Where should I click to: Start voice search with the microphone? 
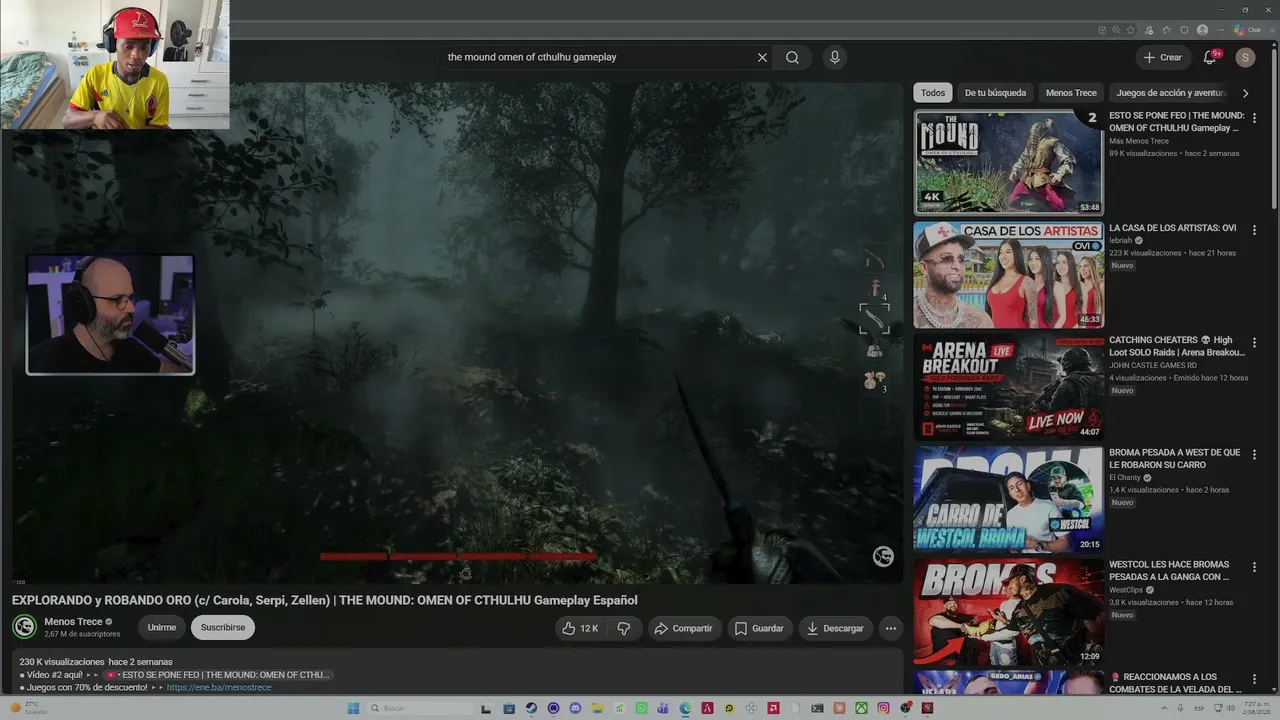(835, 58)
